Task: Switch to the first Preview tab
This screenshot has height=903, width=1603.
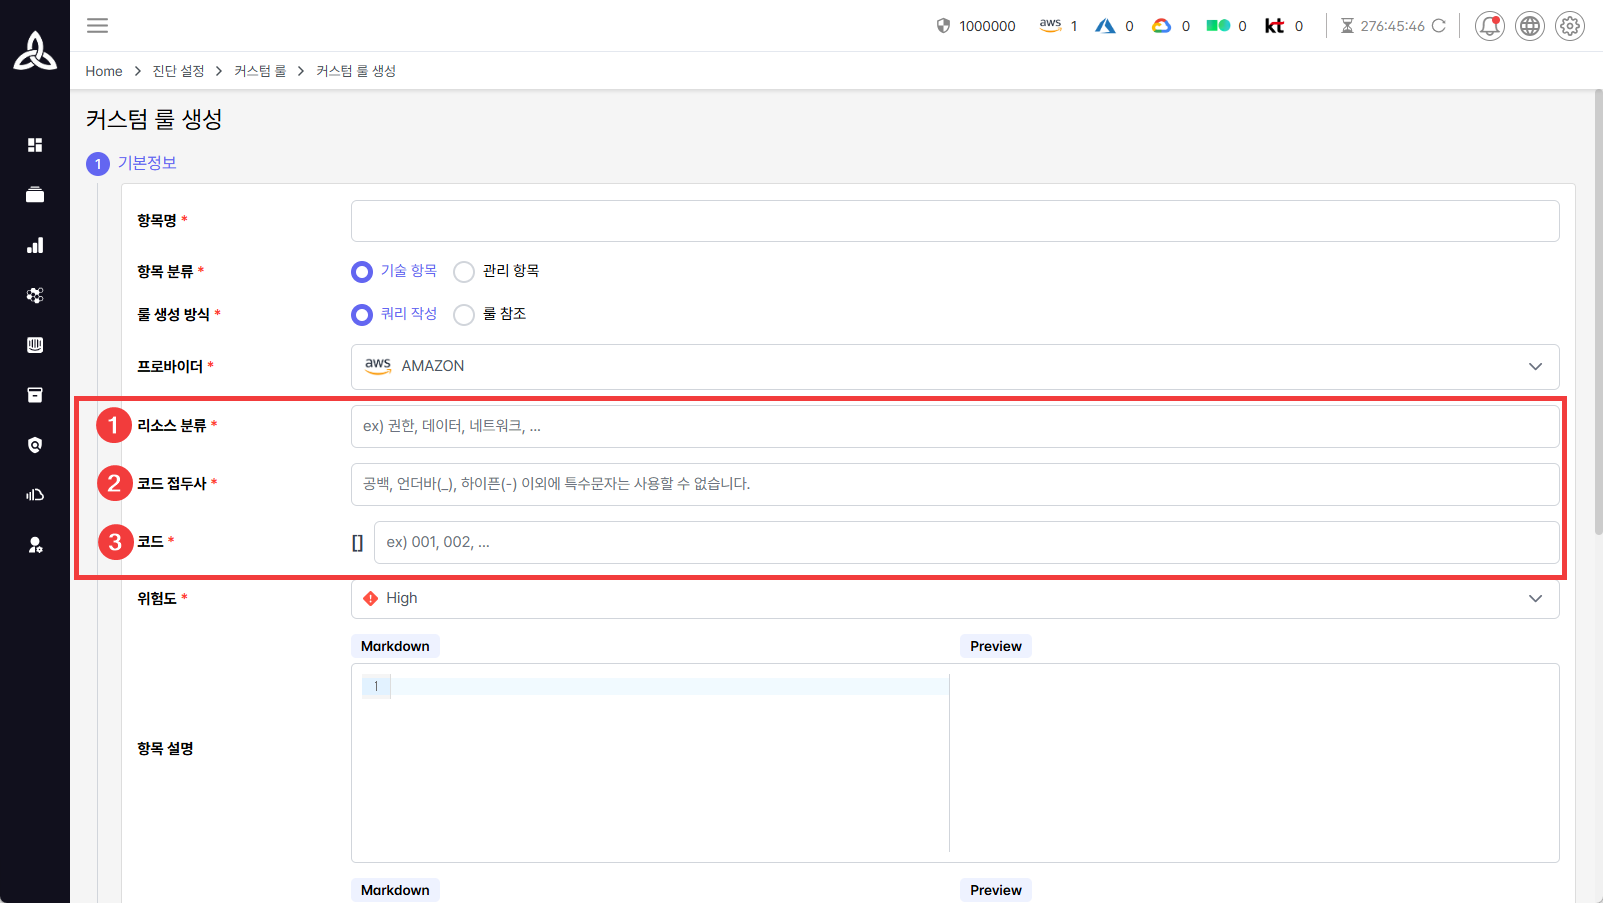Action: point(995,647)
